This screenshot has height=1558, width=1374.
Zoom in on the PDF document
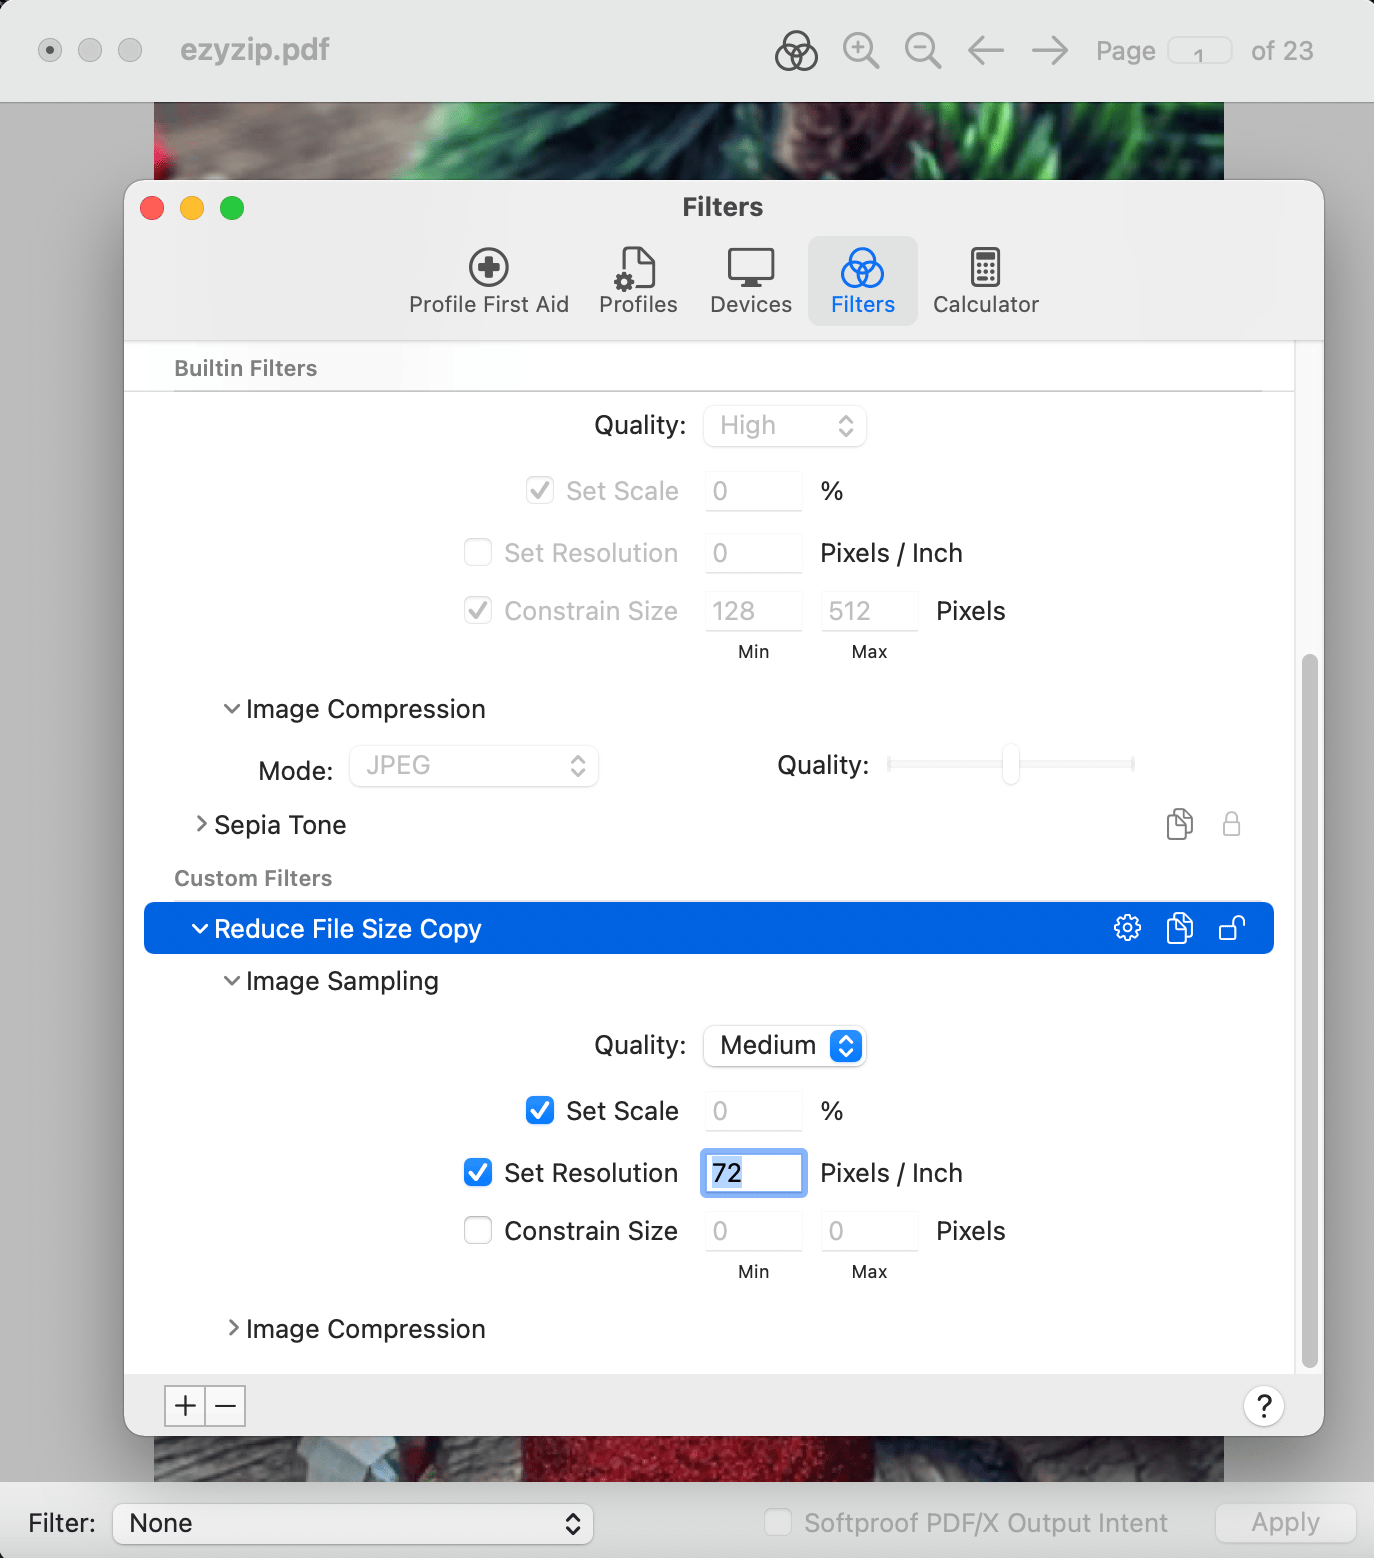[860, 50]
